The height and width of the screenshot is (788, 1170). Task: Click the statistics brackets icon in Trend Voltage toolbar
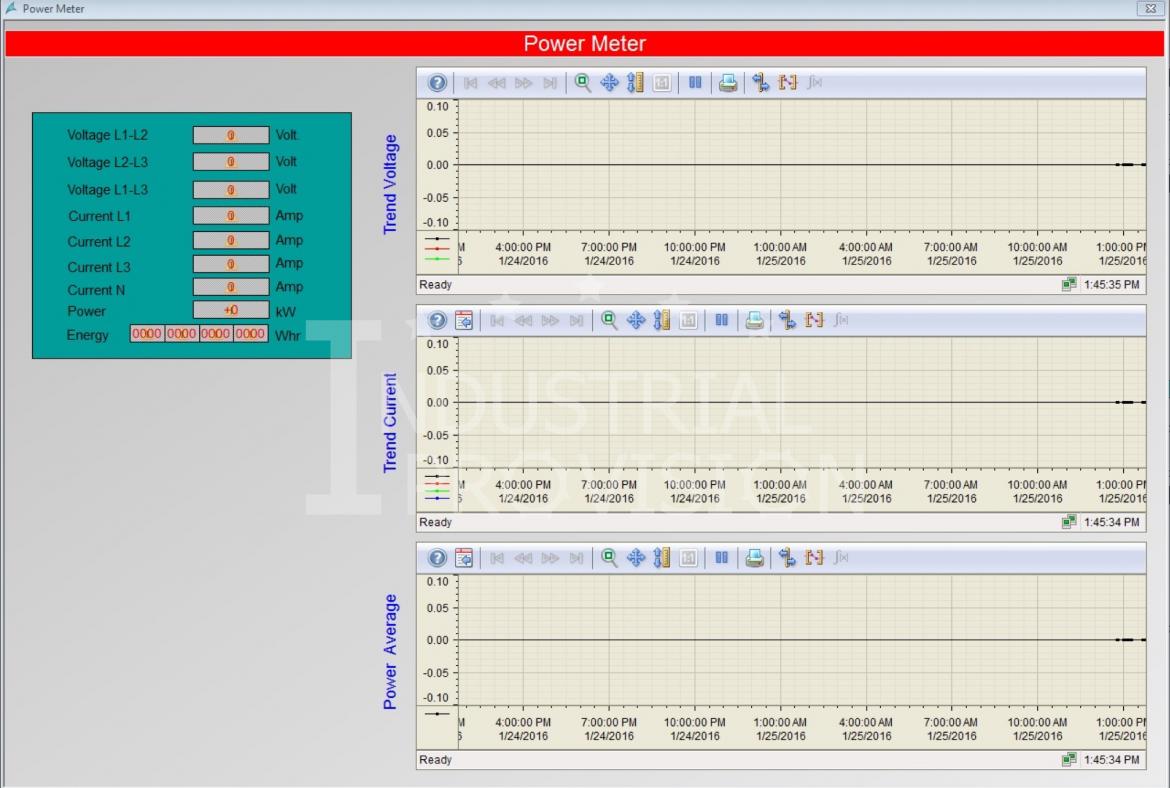[x=788, y=83]
